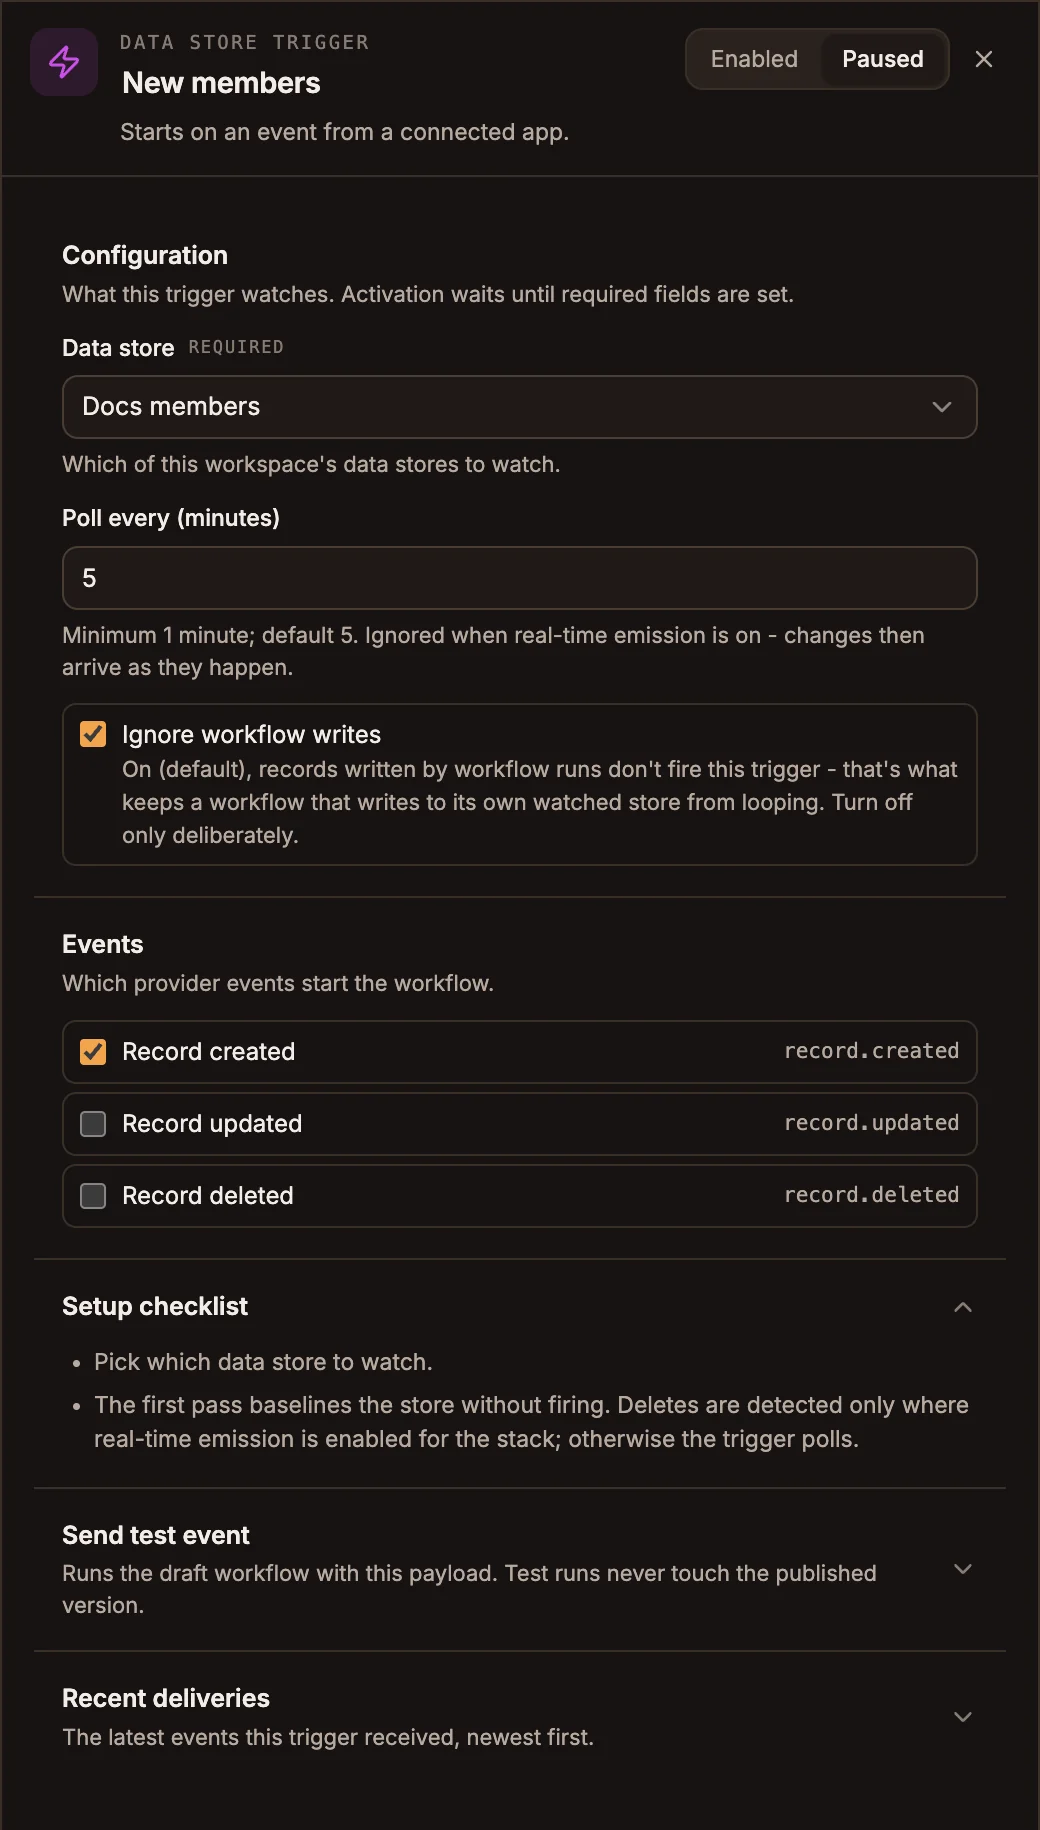Uncheck the Record created event

[x=93, y=1052]
